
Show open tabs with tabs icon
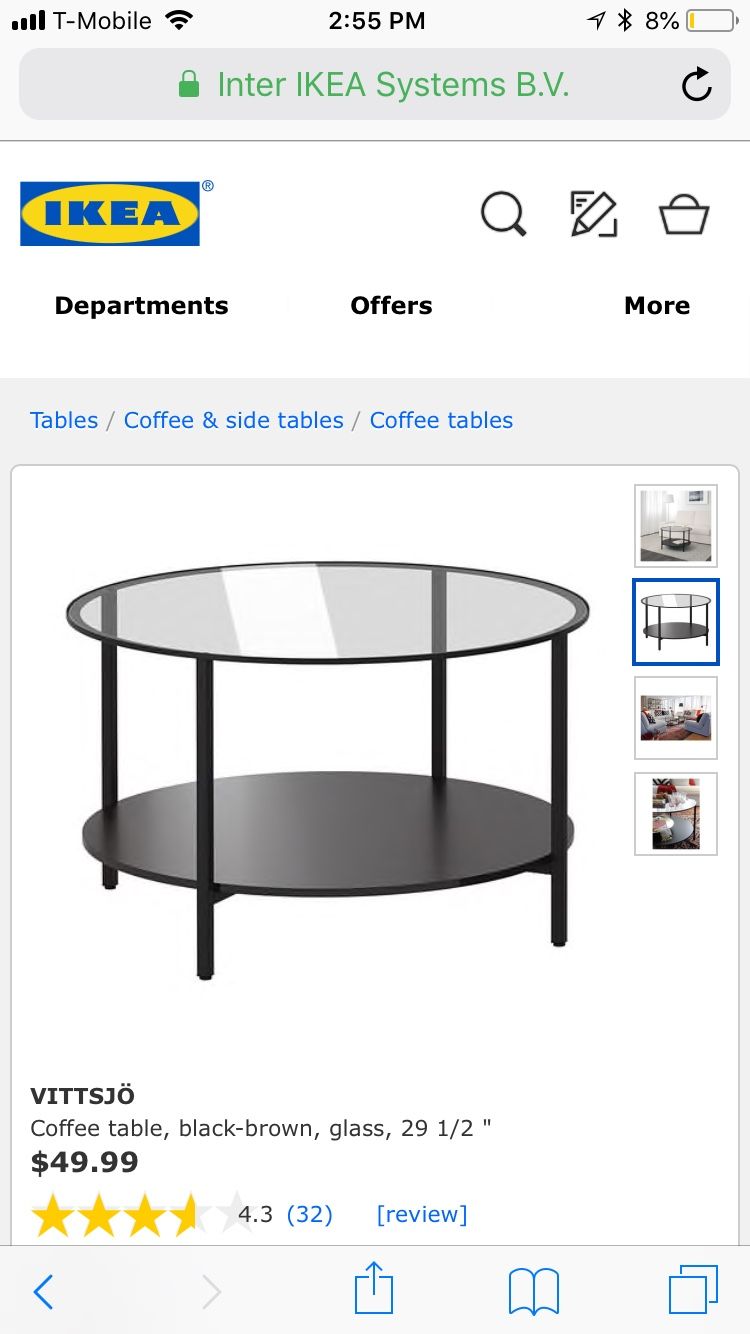(693, 1289)
